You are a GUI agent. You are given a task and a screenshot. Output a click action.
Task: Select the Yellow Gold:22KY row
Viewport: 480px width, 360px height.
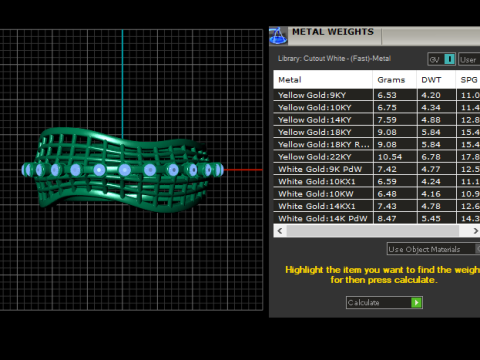click(377, 157)
